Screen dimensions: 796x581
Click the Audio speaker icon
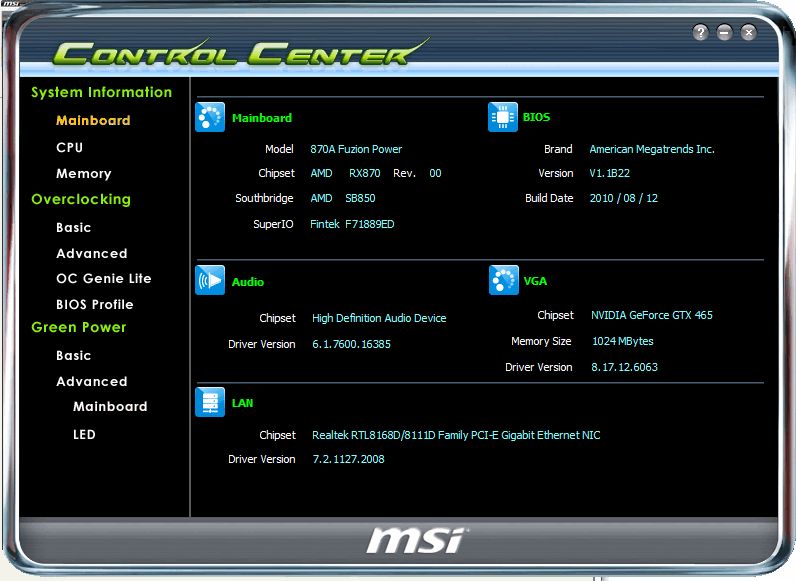pos(210,280)
